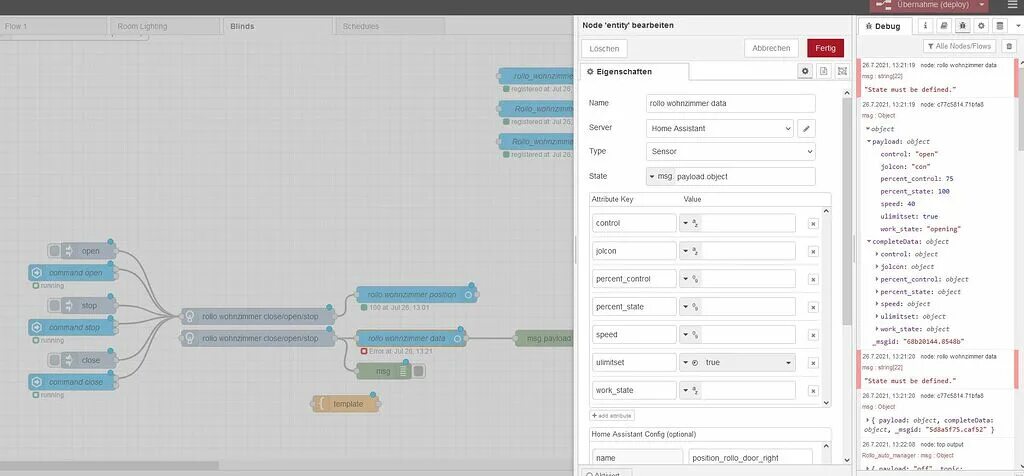Expand completeData work_state object
1024x476 pixels.
[x=876, y=329]
